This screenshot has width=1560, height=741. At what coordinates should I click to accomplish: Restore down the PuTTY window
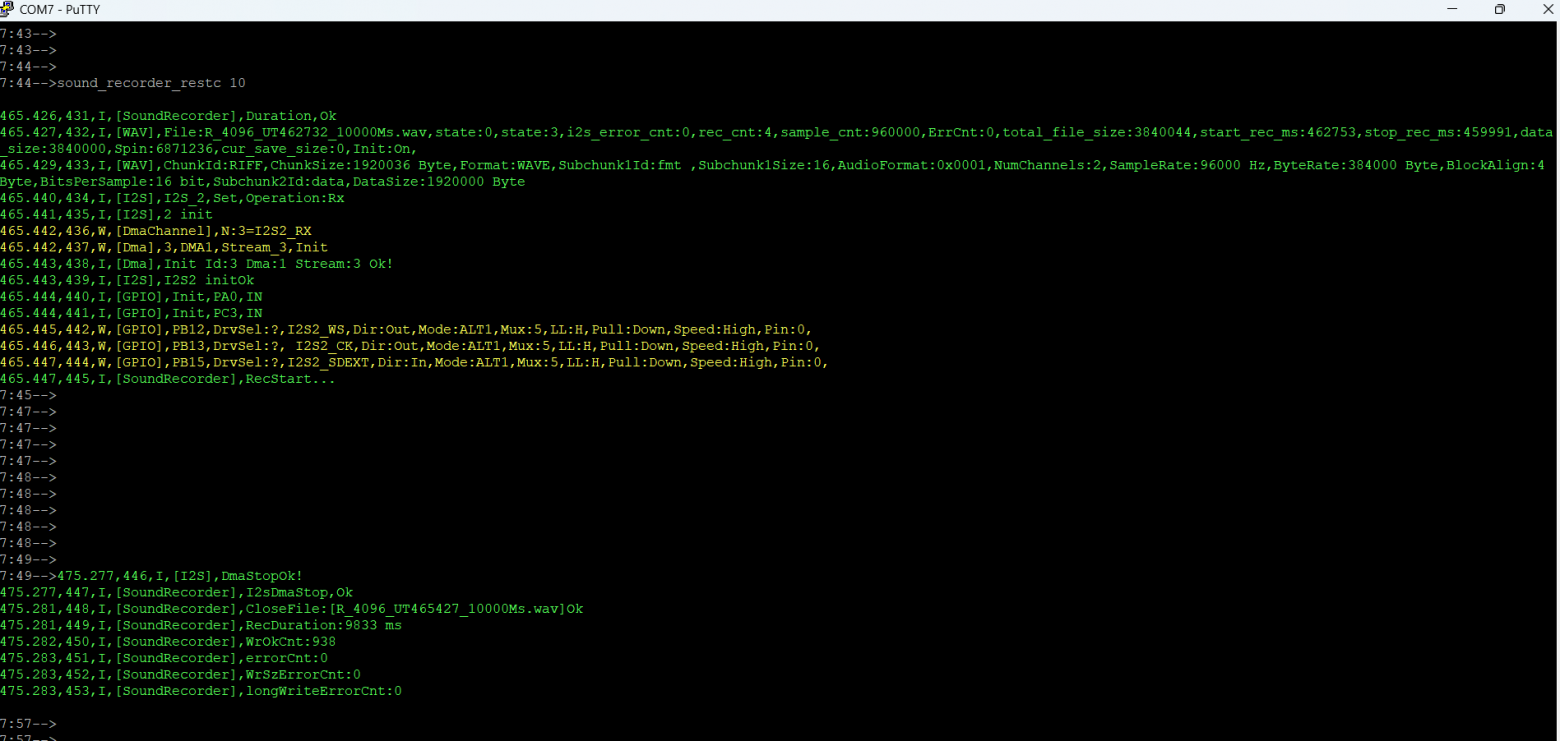(x=1499, y=9)
